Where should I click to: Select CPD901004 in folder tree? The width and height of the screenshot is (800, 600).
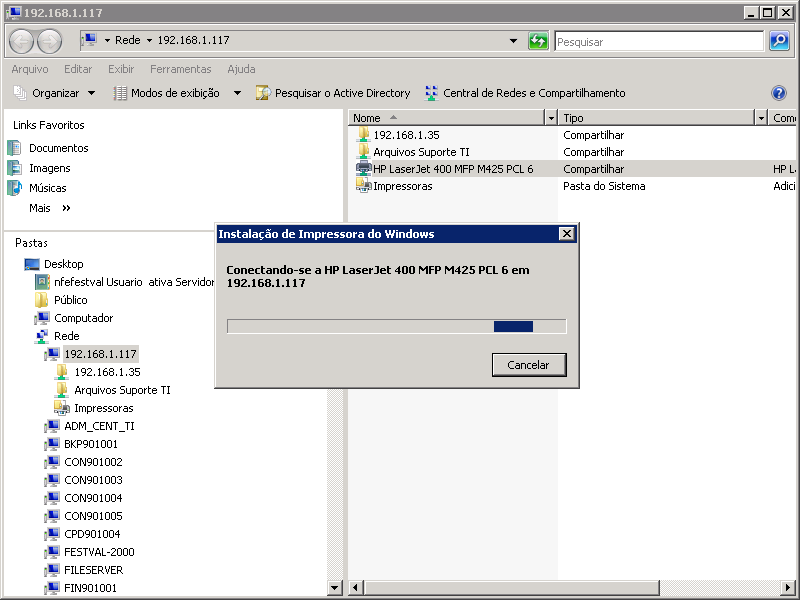click(92, 534)
